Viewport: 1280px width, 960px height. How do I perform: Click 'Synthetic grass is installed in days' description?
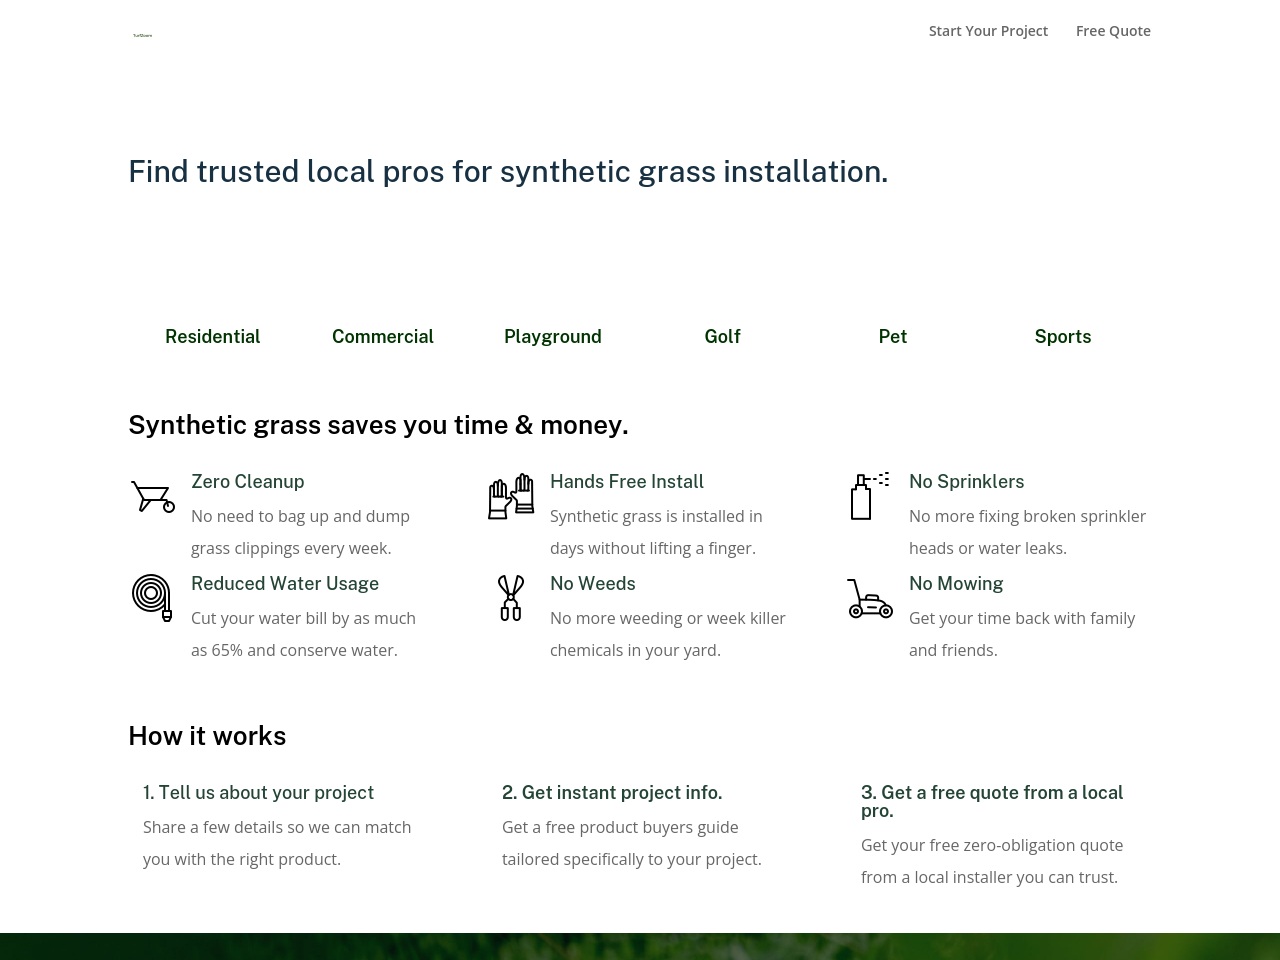coord(656,532)
